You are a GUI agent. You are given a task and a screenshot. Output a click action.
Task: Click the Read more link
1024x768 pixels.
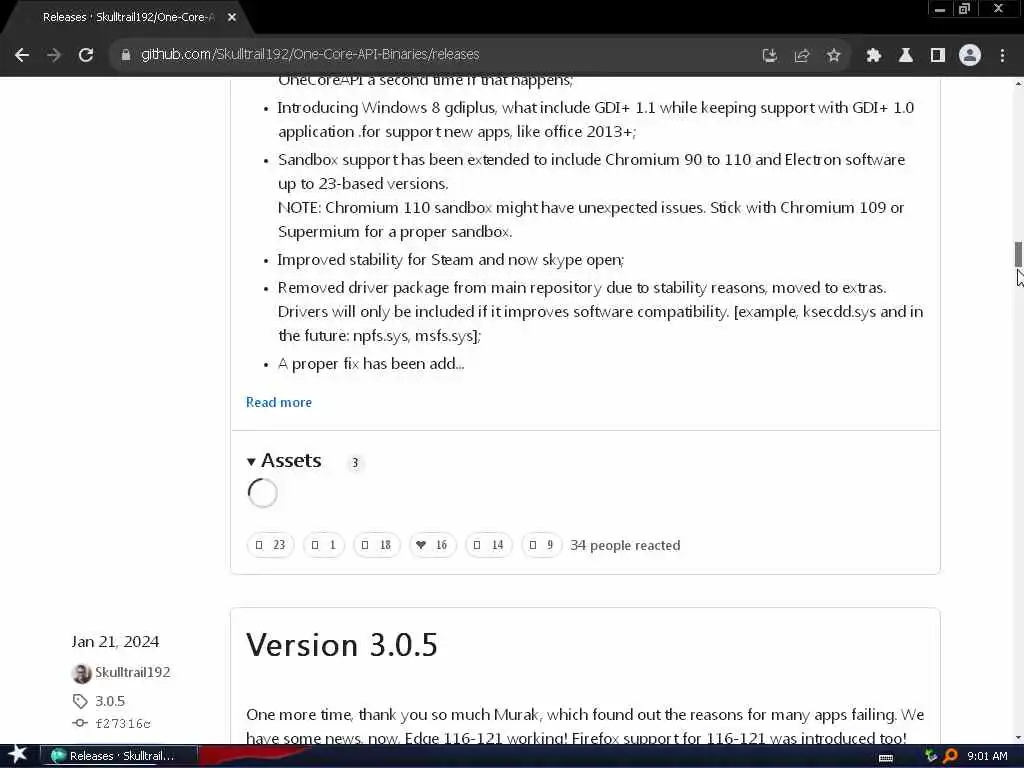[279, 402]
